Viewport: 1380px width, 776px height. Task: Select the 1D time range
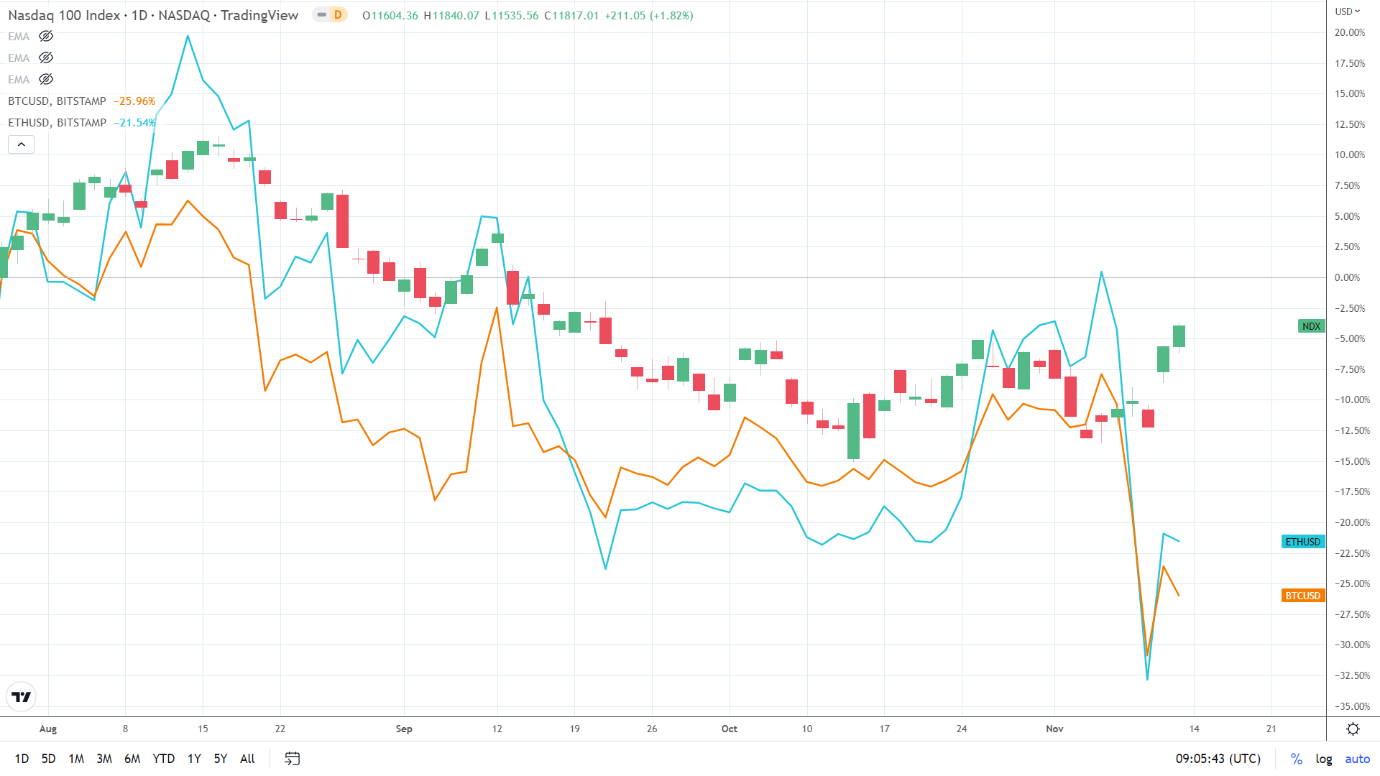21,759
